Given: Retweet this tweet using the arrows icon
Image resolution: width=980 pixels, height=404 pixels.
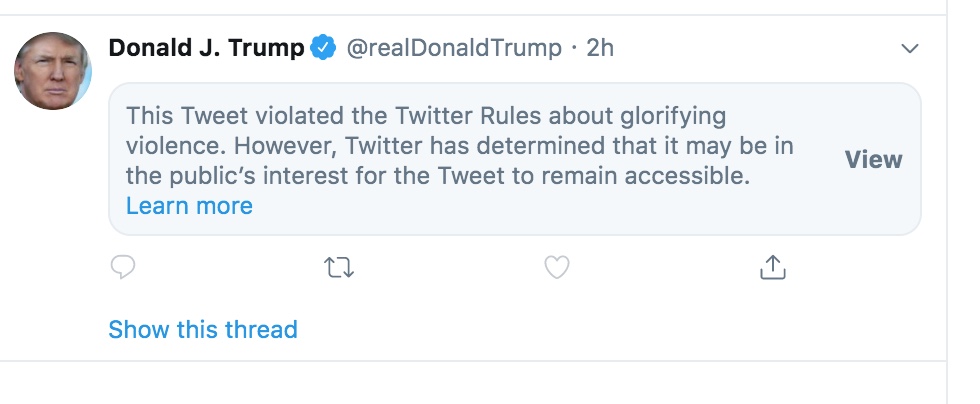Looking at the screenshot, I should tap(341, 267).
